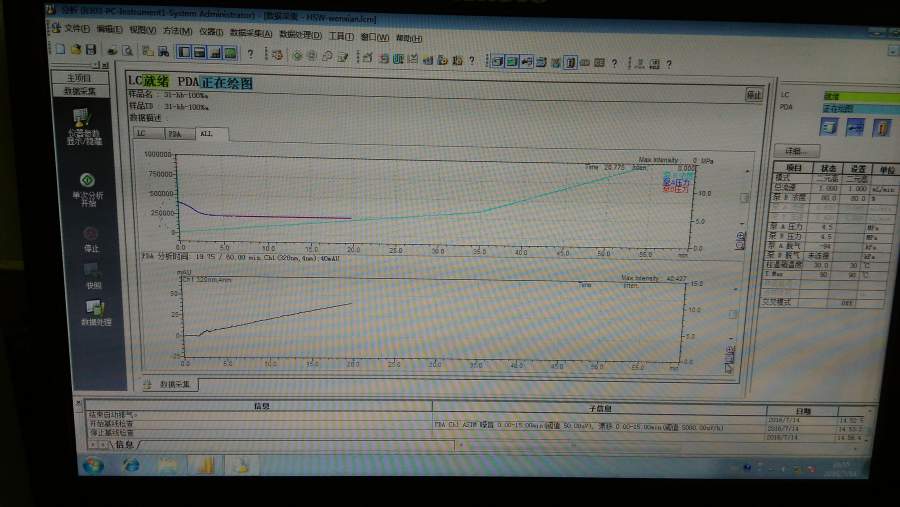
Task: Click the Print icon in toolbar
Action: [x=112, y=51]
